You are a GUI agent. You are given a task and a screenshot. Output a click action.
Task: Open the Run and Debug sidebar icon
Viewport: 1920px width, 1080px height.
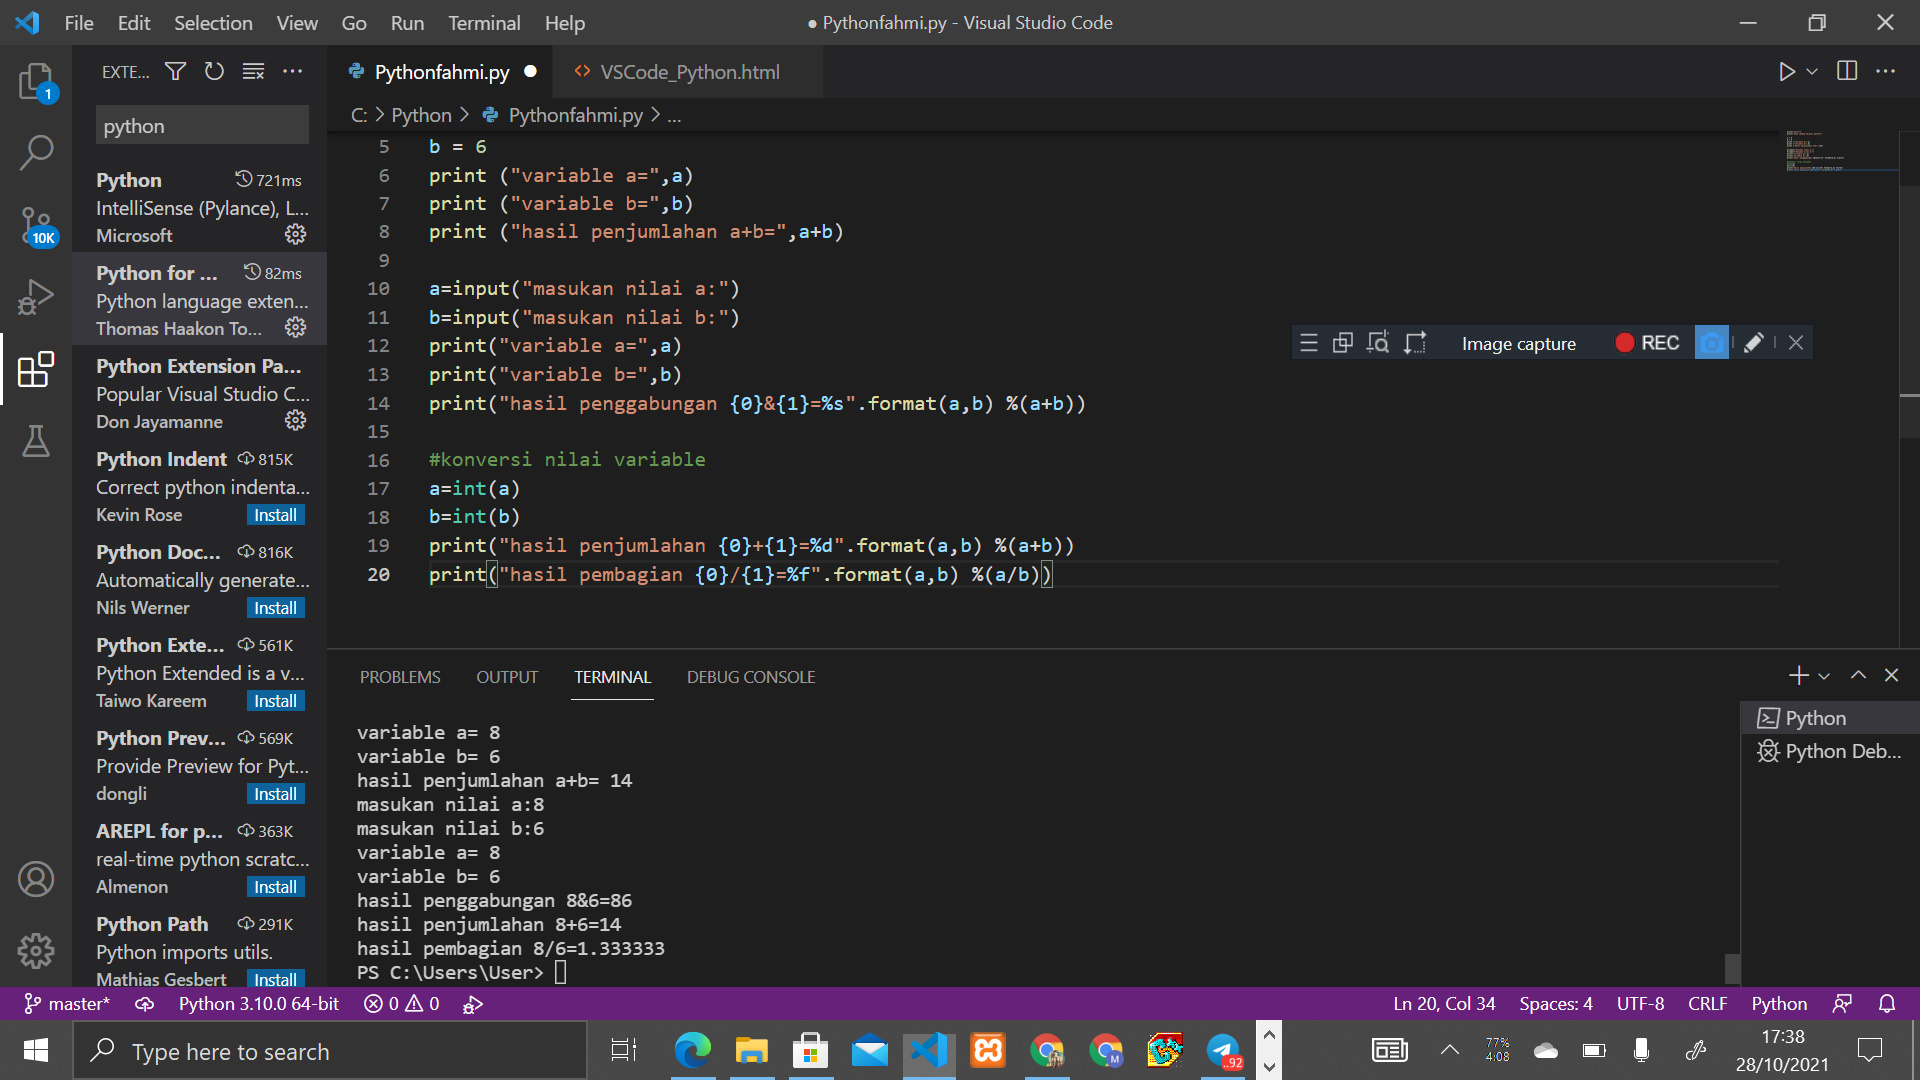36,296
